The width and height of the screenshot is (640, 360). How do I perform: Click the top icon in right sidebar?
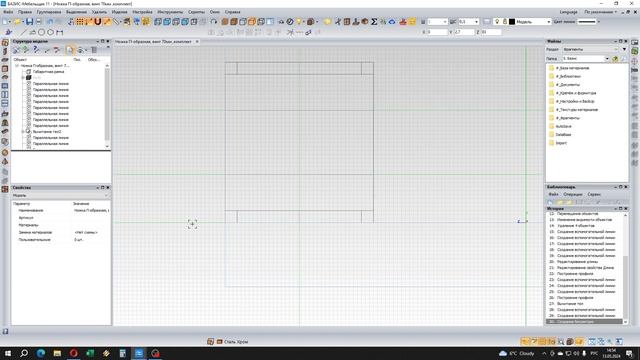[635, 42]
